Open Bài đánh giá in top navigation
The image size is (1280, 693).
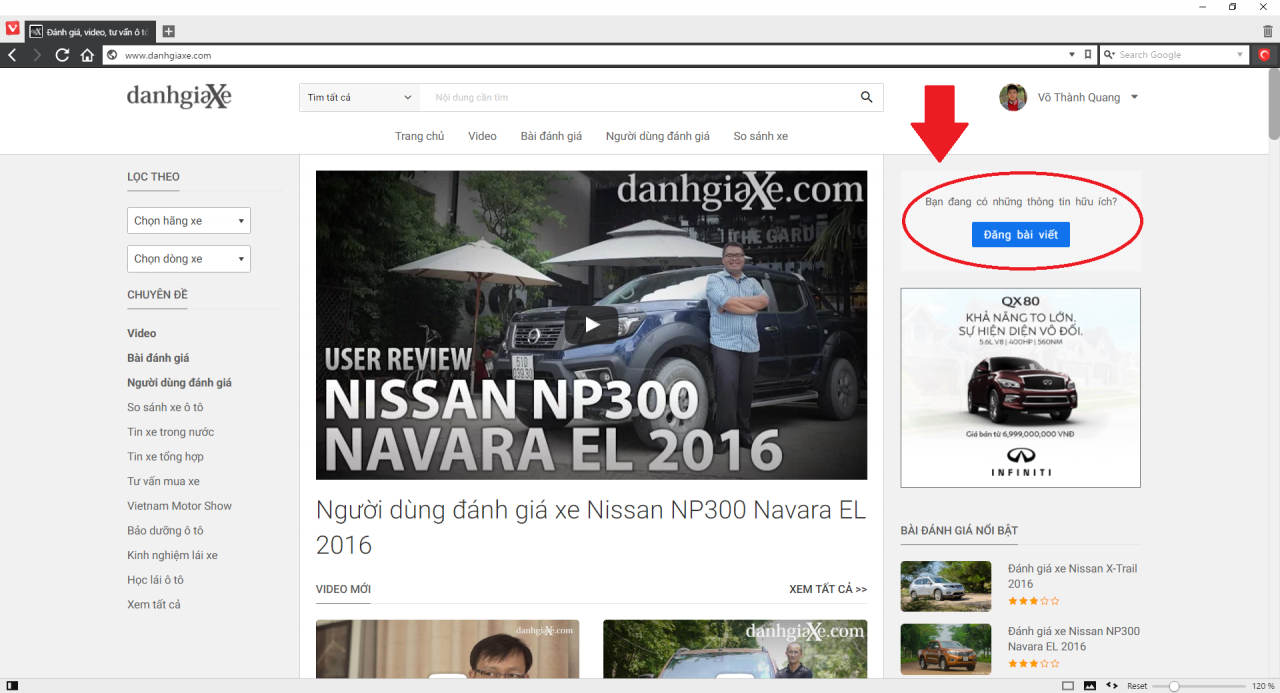(x=551, y=136)
